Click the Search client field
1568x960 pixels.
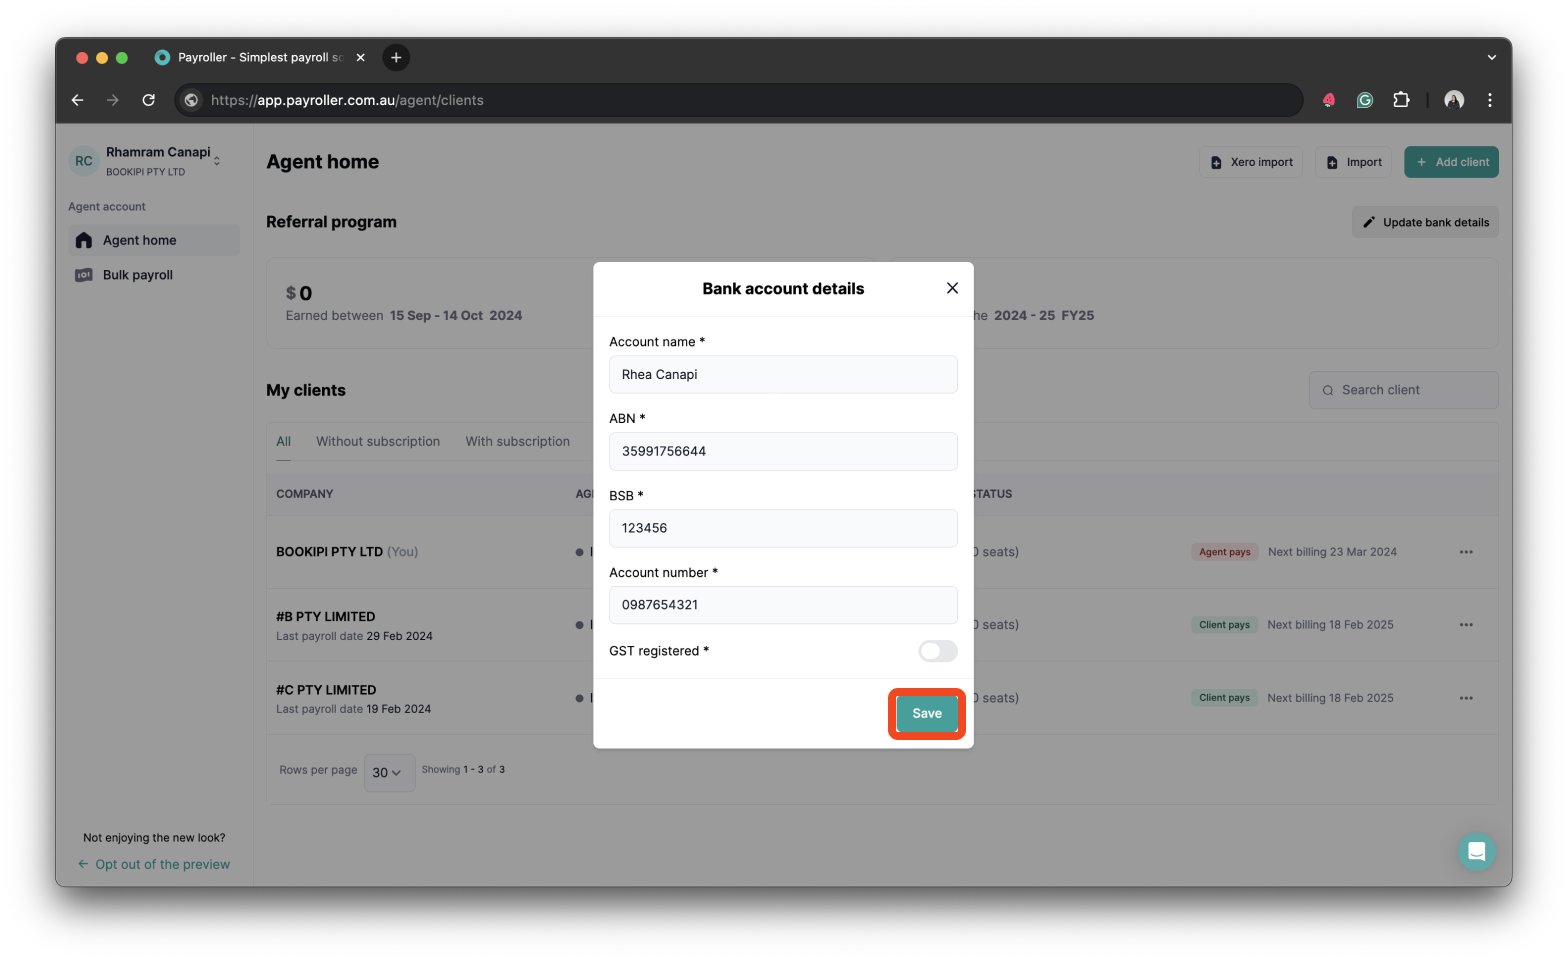click(1403, 390)
